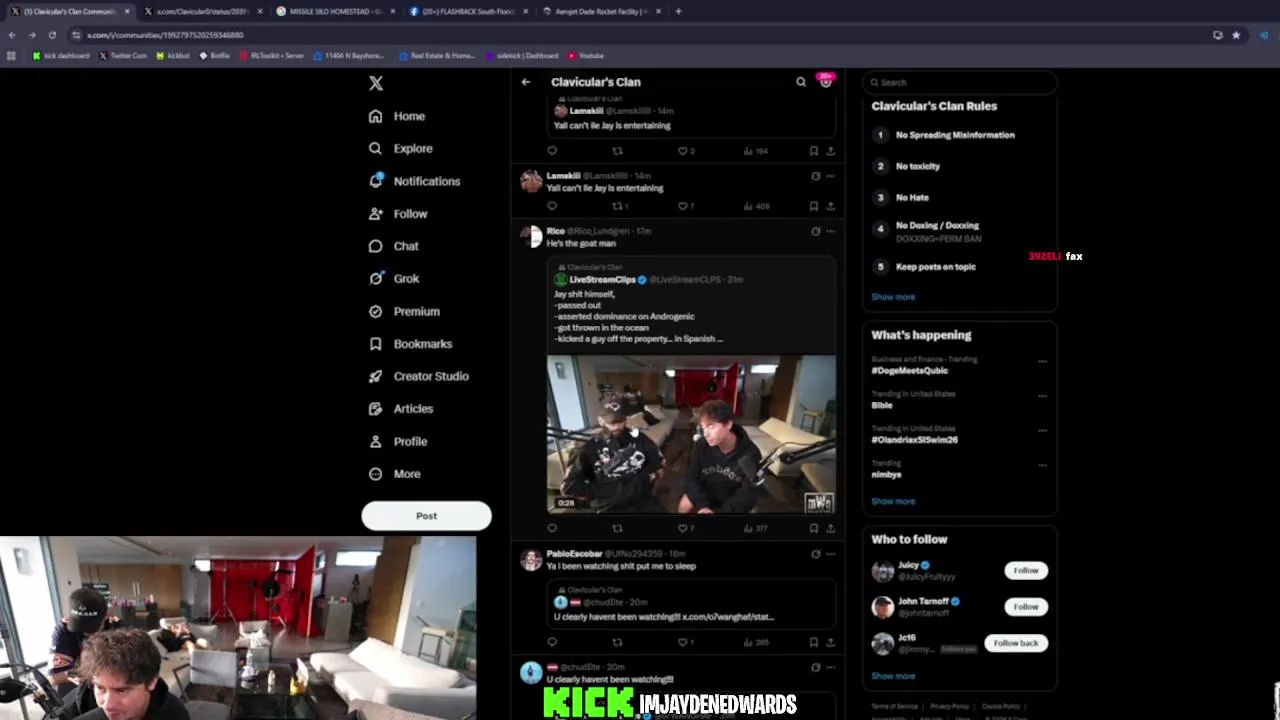Open options for nimbys trend
The image size is (1280, 720).
pyautogui.click(x=1042, y=465)
